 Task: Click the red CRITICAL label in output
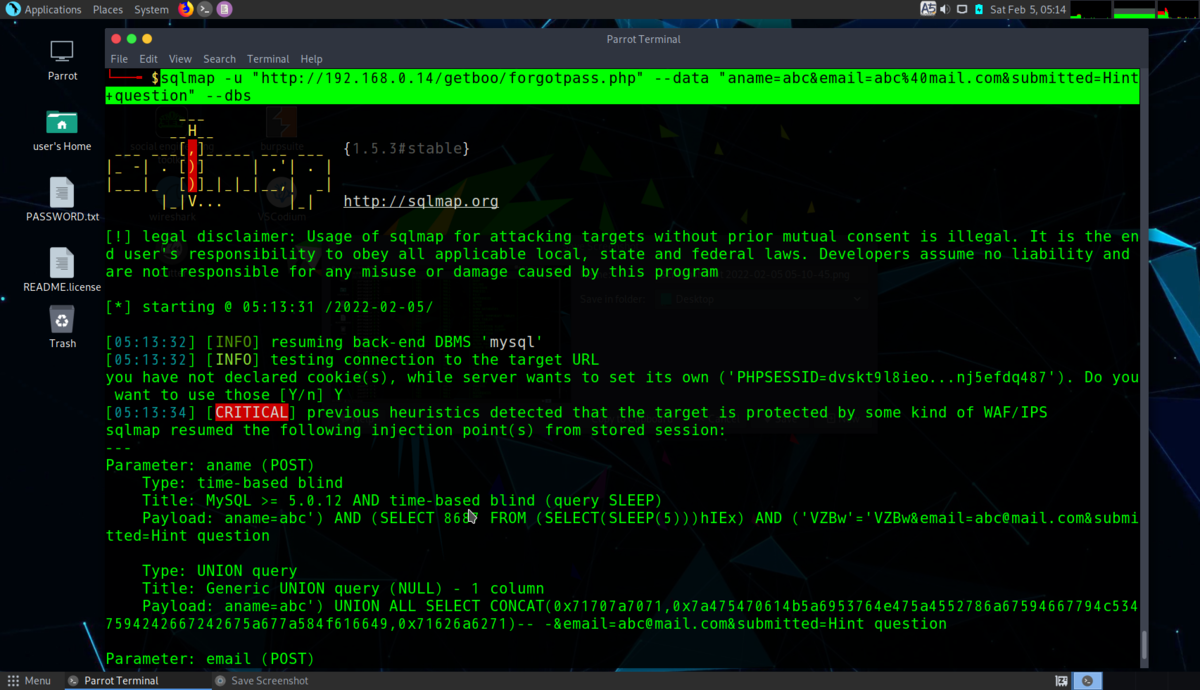click(x=252, y=412)
